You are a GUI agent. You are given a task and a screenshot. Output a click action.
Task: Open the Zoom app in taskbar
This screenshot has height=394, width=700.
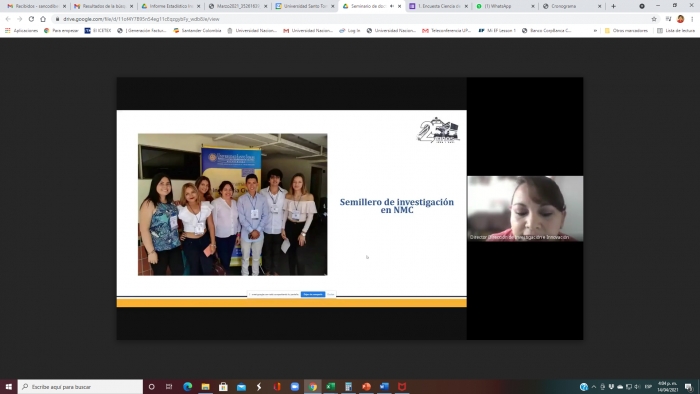pyautogui.click(x=295, y=386)
